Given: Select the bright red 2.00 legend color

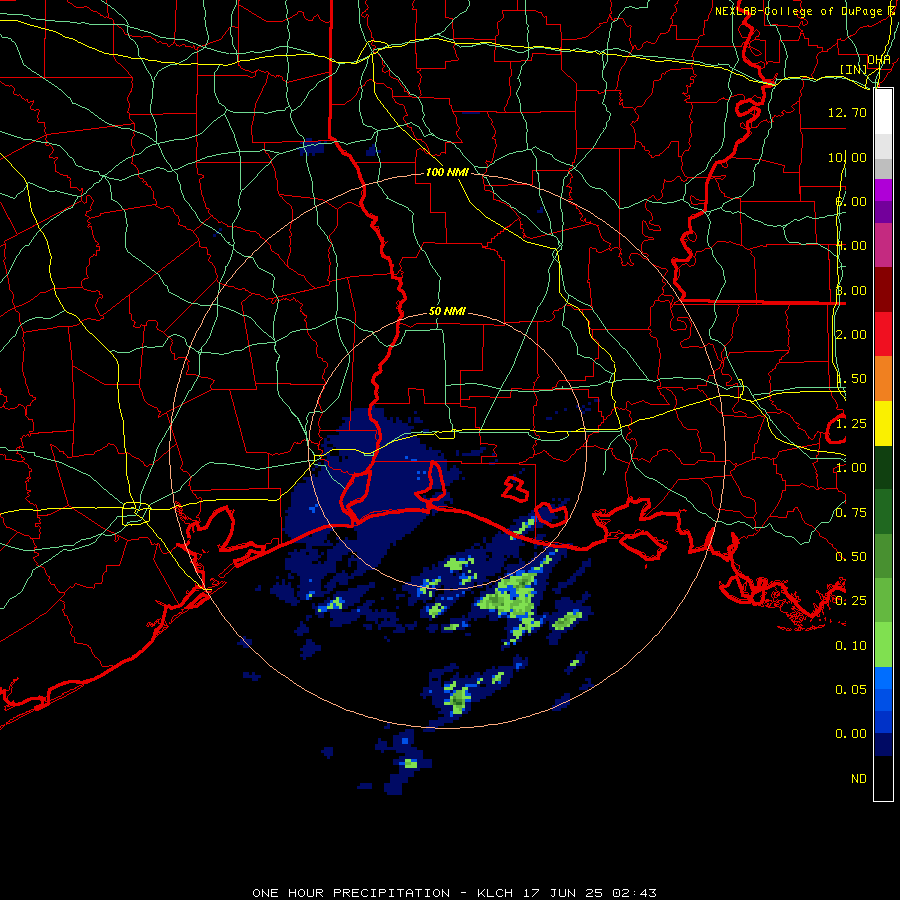Looking at the screenshot, I should pos(883,334).
